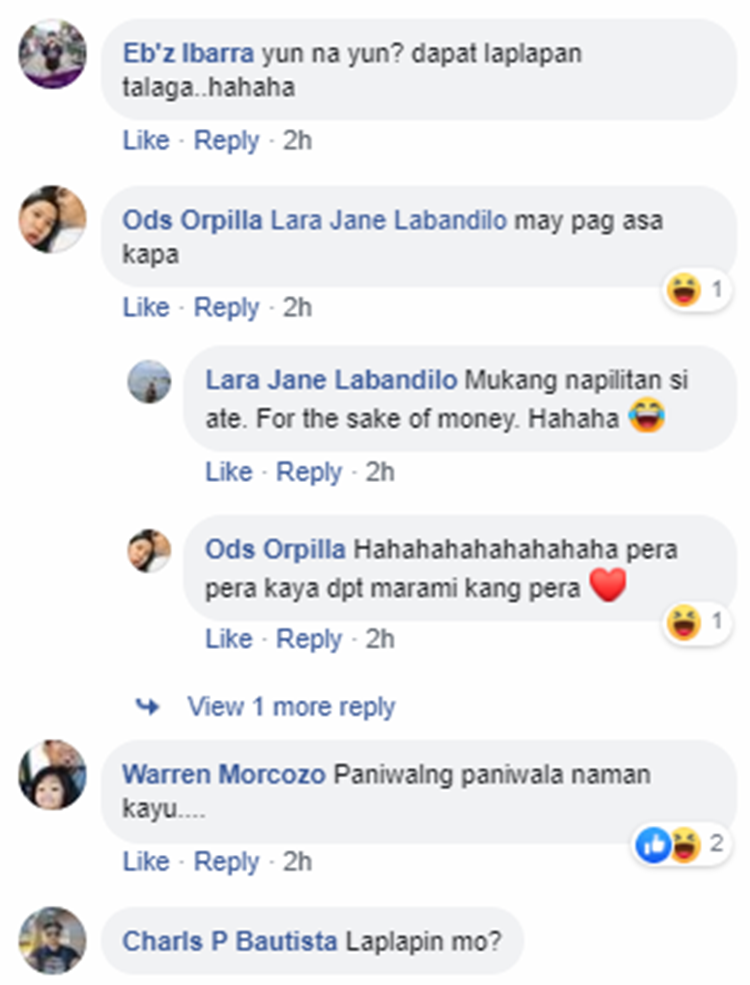Open Lara Jane Labandilo's small reply avatar
The width and height of the screenshot is (750, 985).
click(149, 381)
